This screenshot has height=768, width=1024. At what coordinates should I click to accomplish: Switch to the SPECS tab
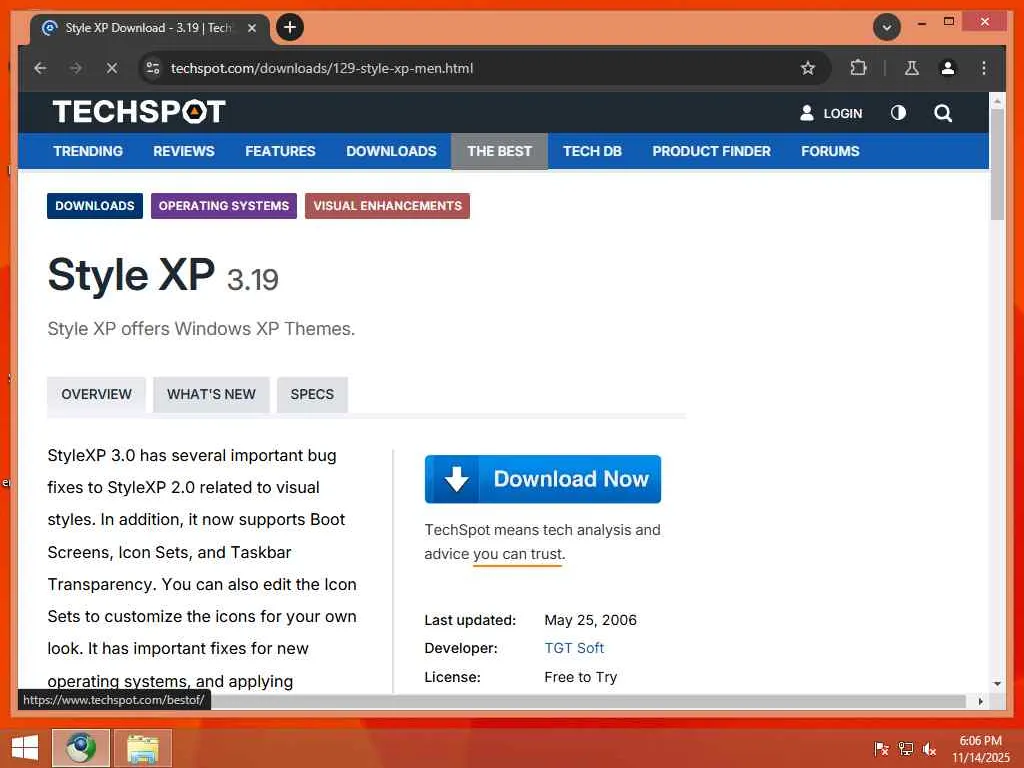click(x=312, y=394)
